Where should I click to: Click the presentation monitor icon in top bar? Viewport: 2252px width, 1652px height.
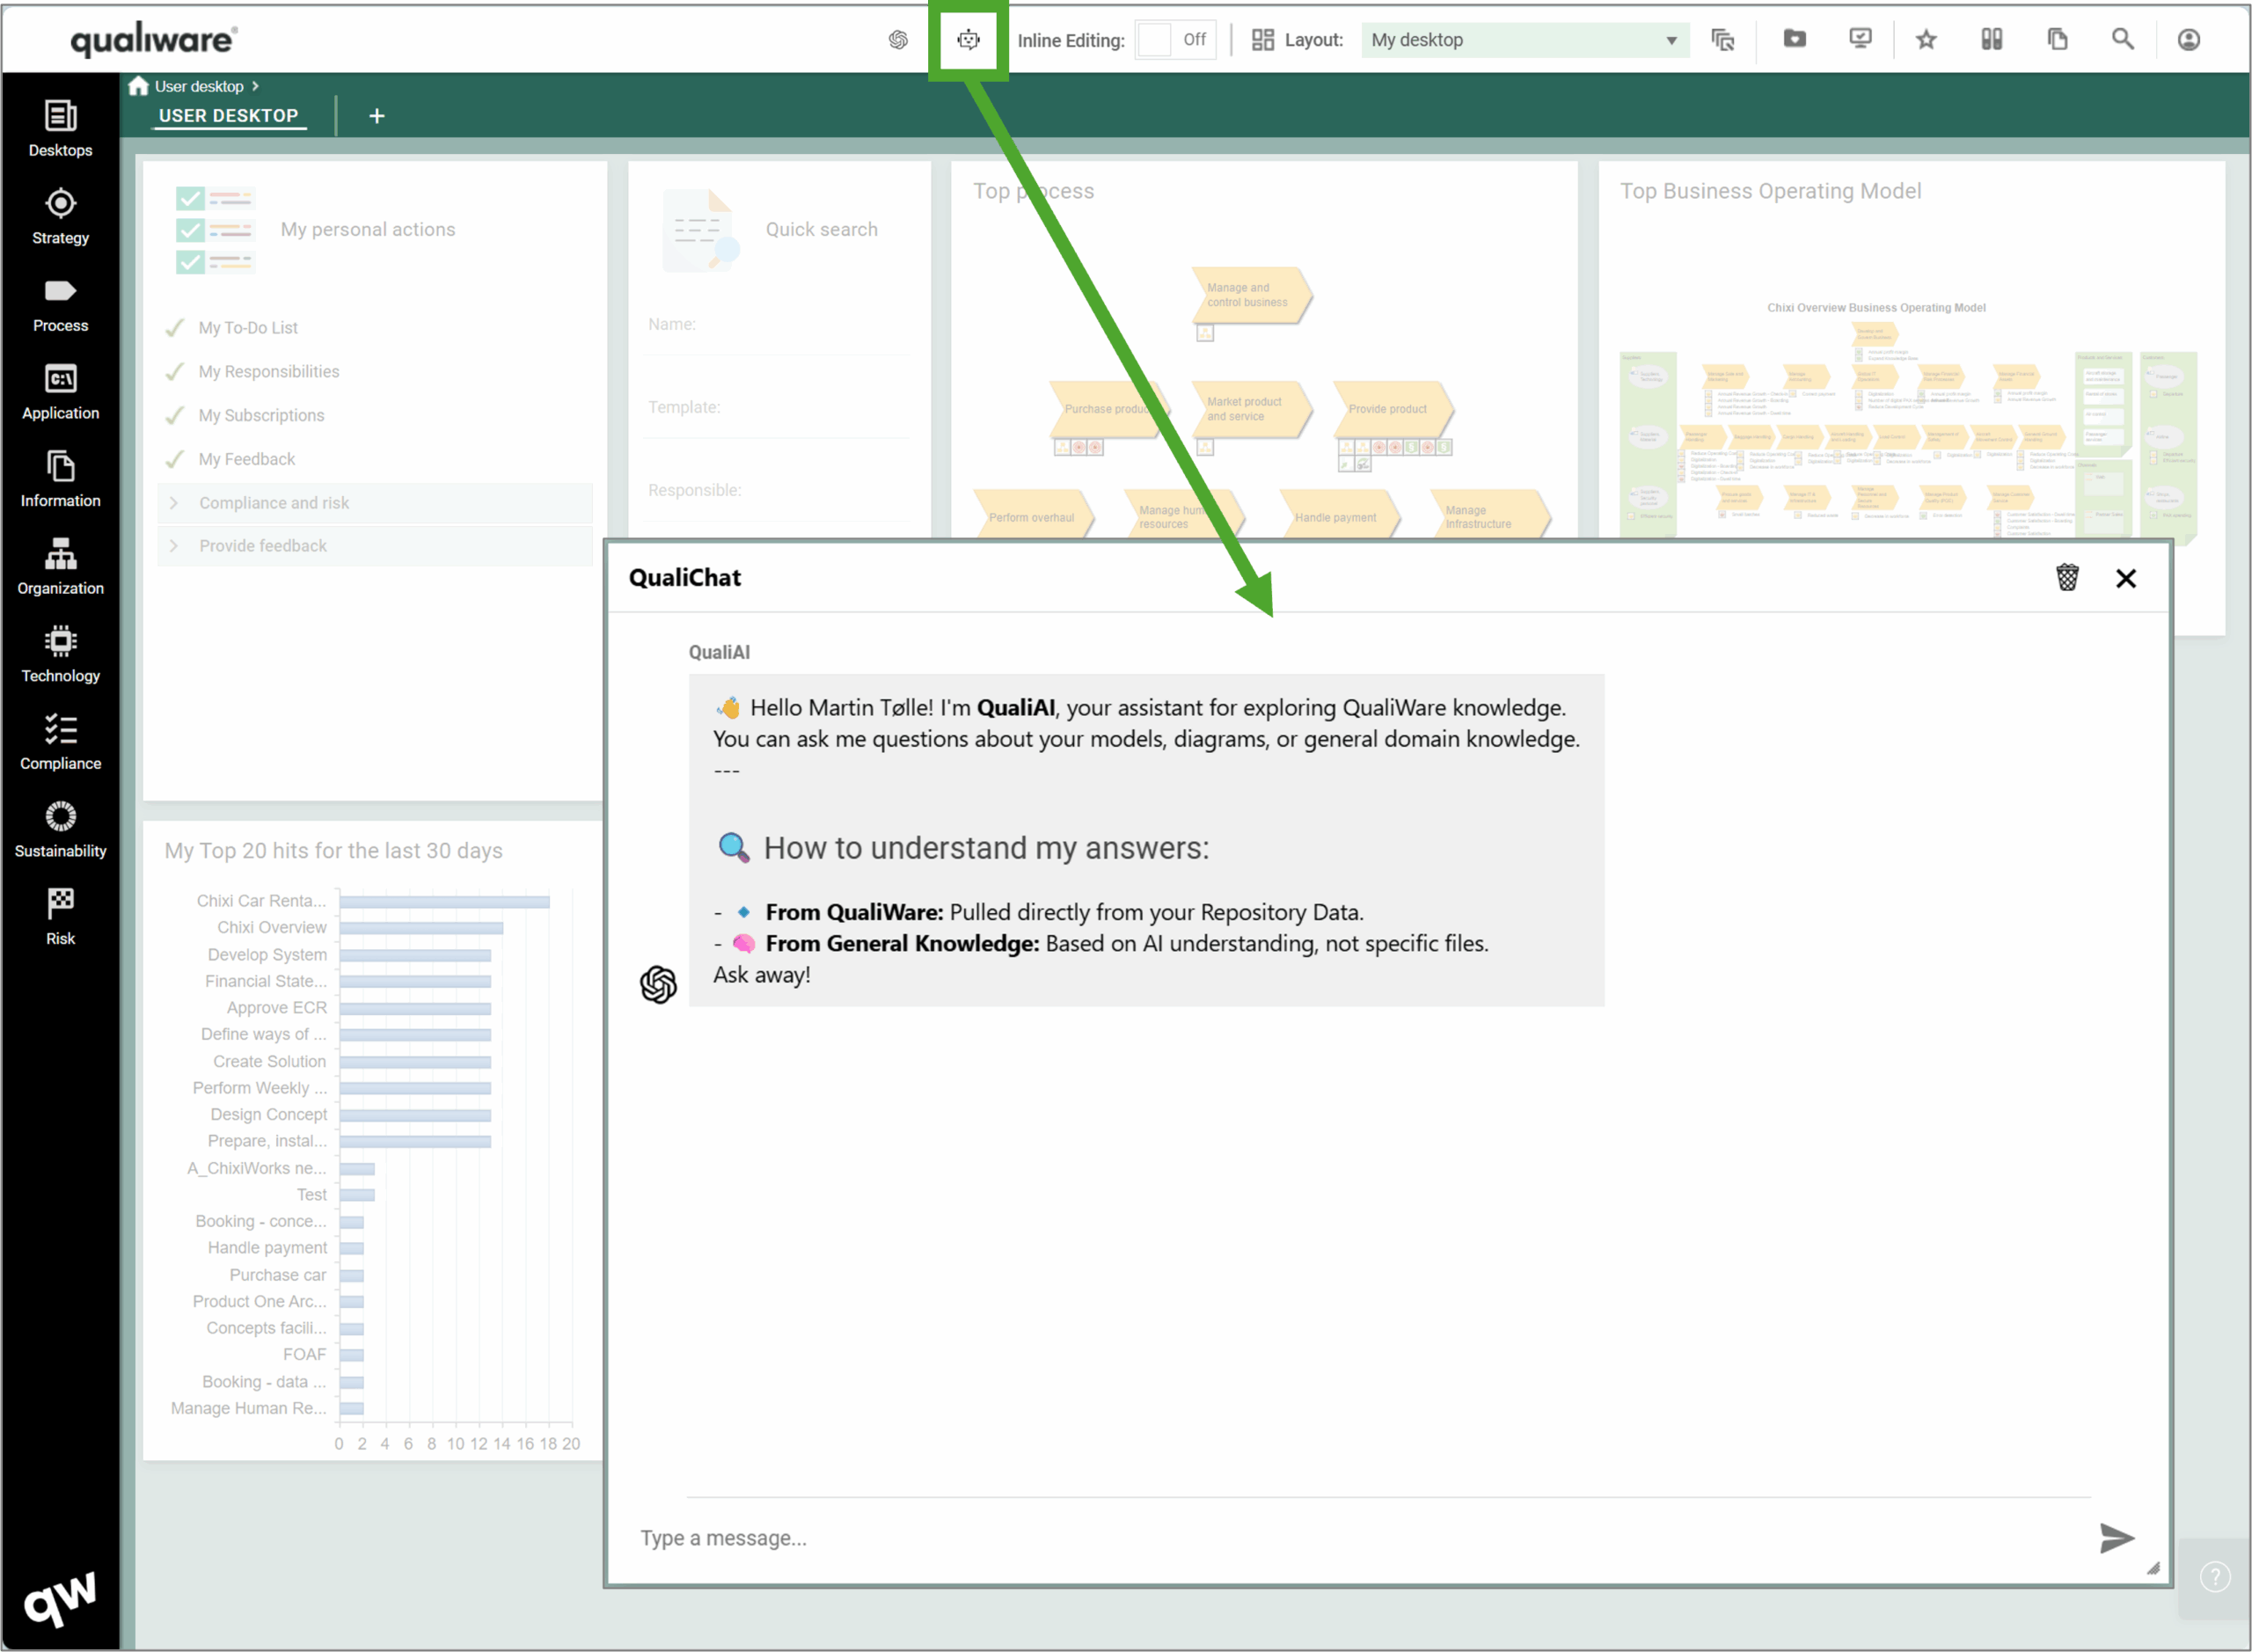pyautogui.click(x=1860, y=39)
